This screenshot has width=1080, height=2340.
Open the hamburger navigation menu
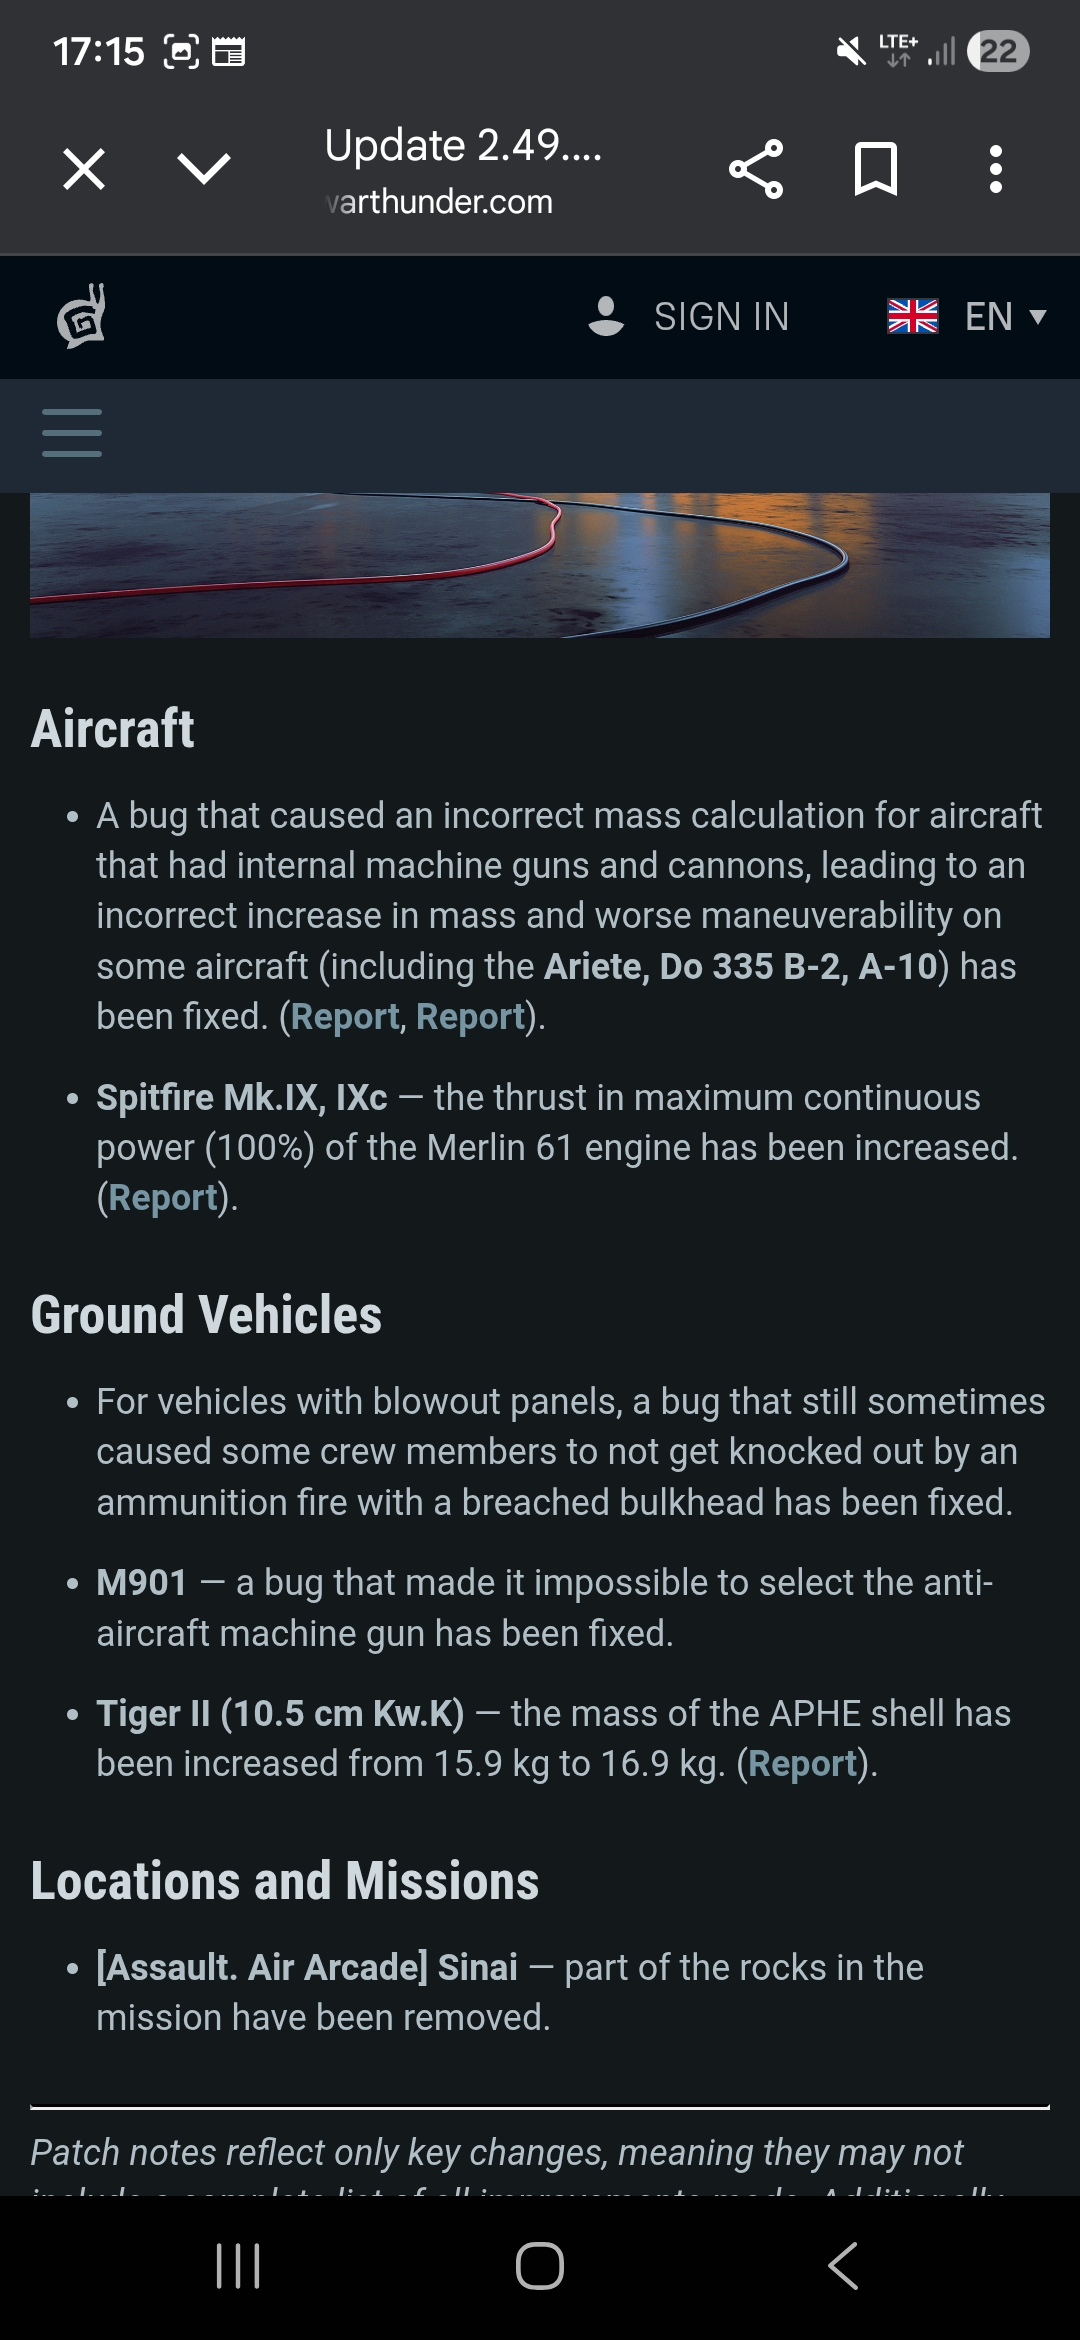72,434
